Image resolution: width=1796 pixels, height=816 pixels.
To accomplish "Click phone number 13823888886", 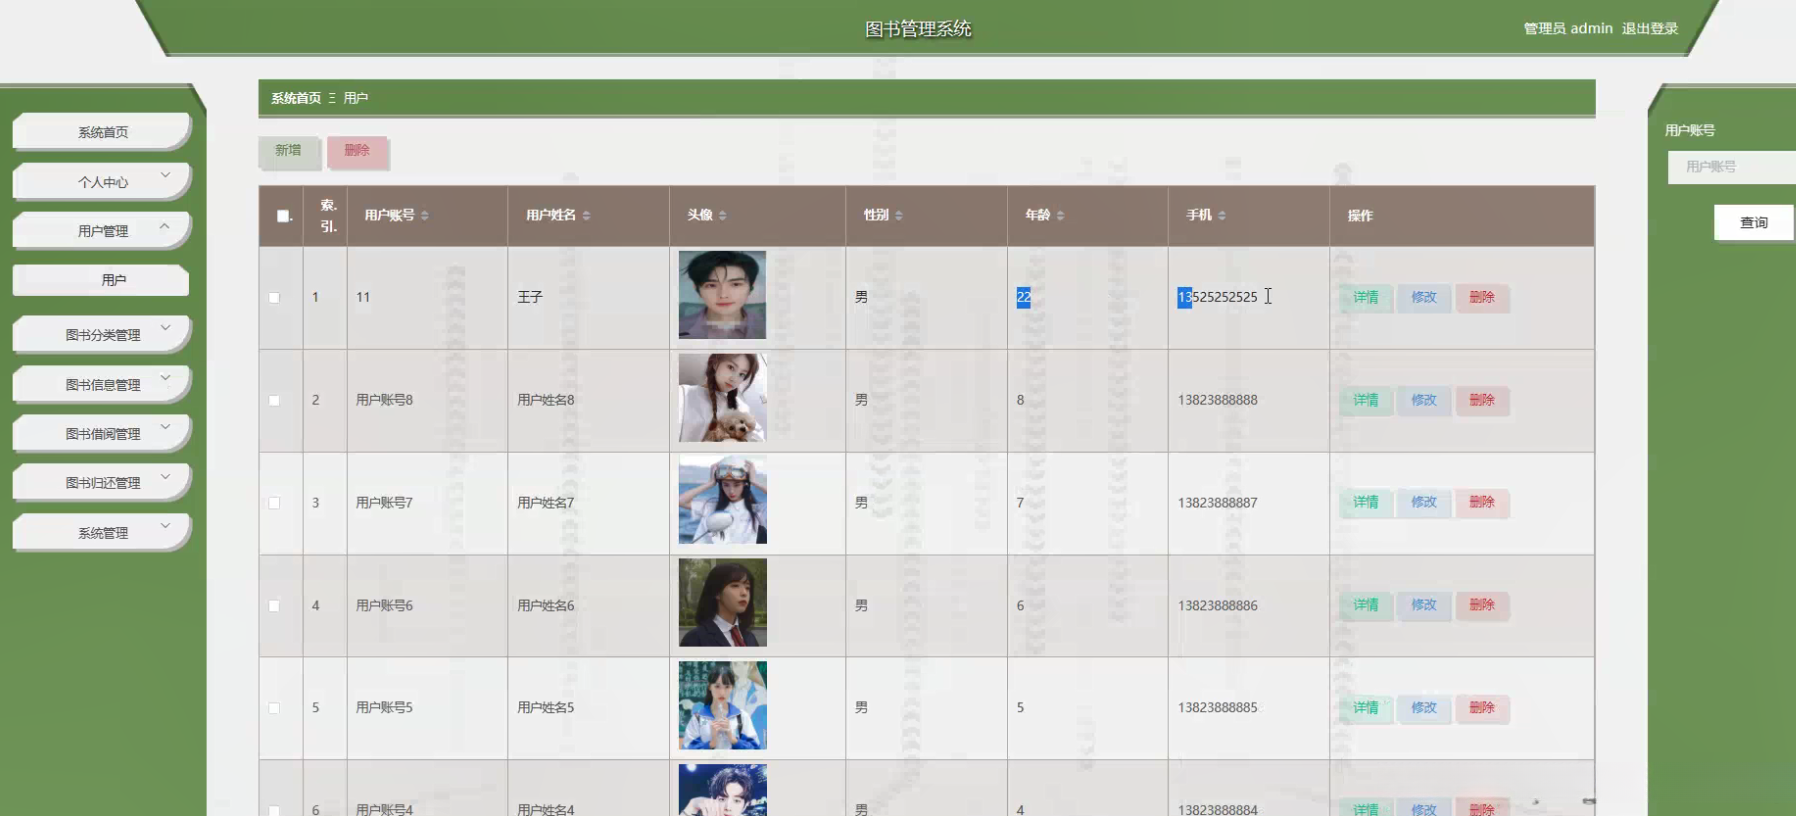I will click(x=1218, y=606).
